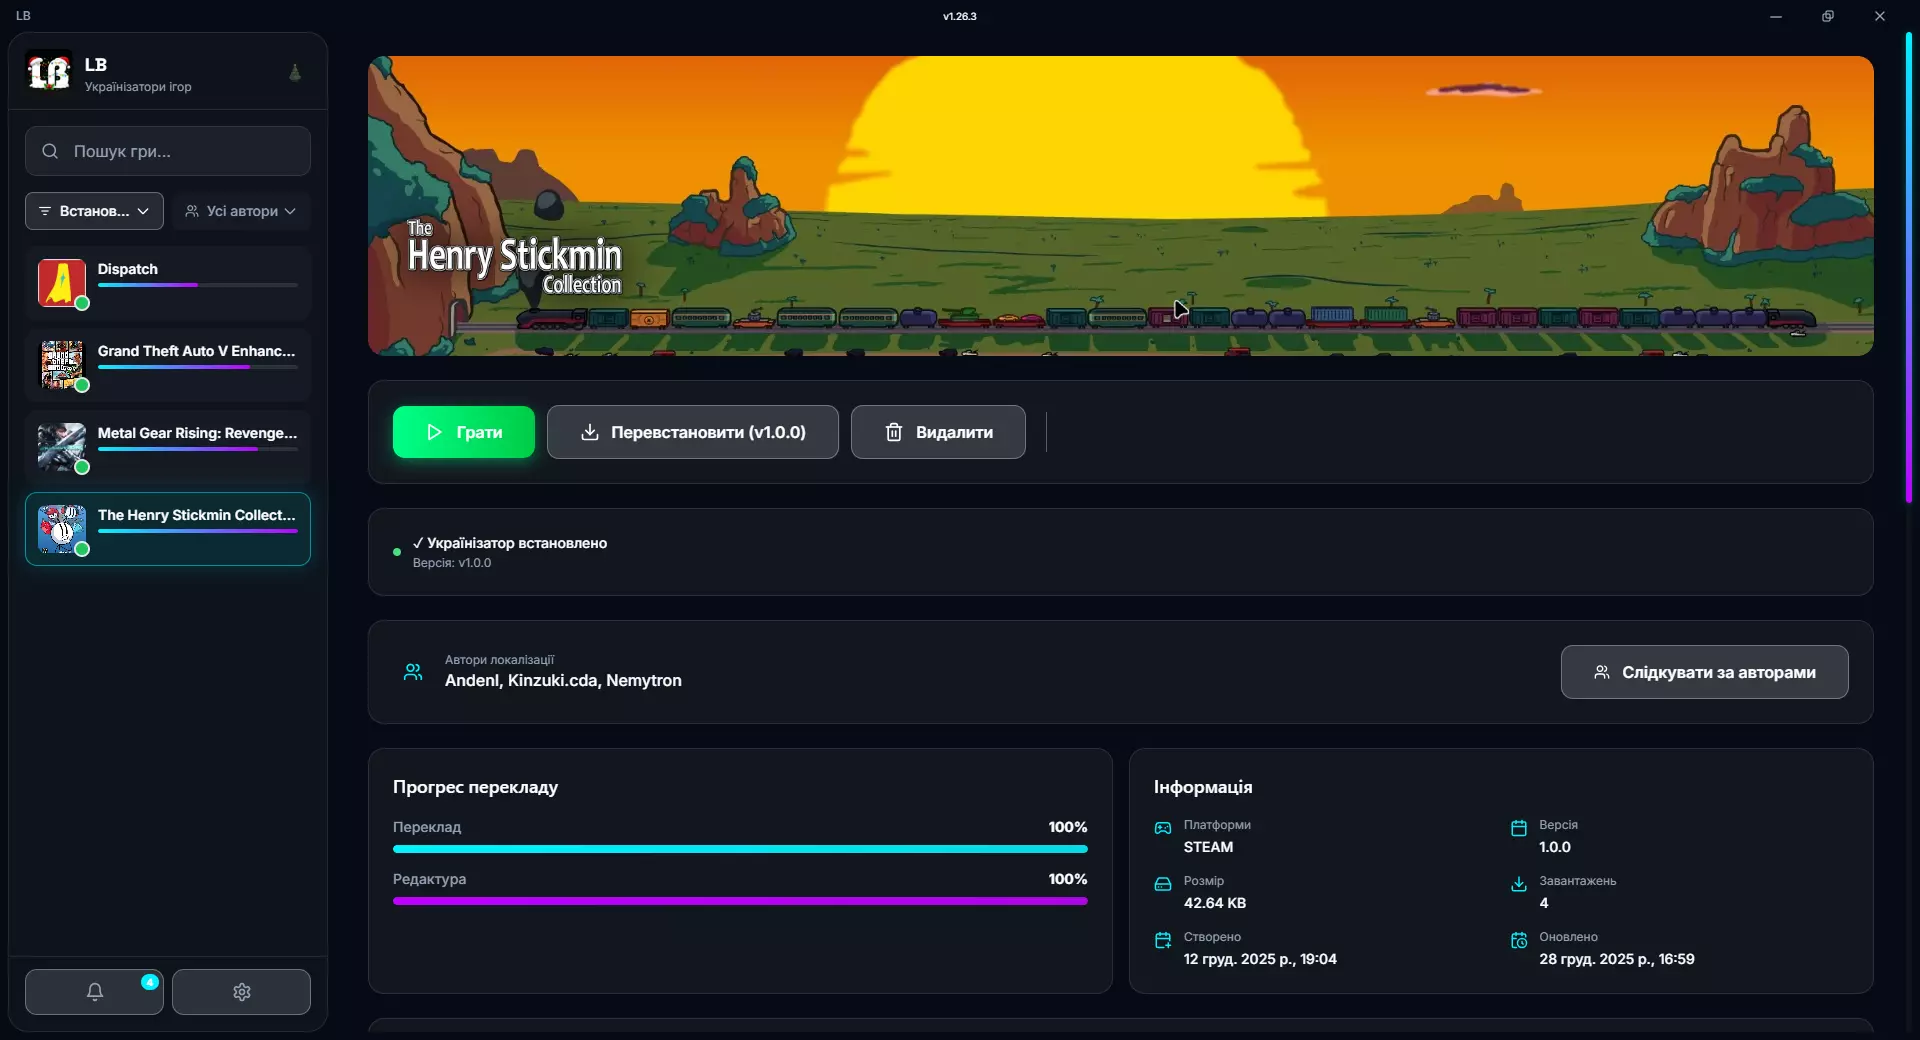Focus the game search field

(168, 151)
